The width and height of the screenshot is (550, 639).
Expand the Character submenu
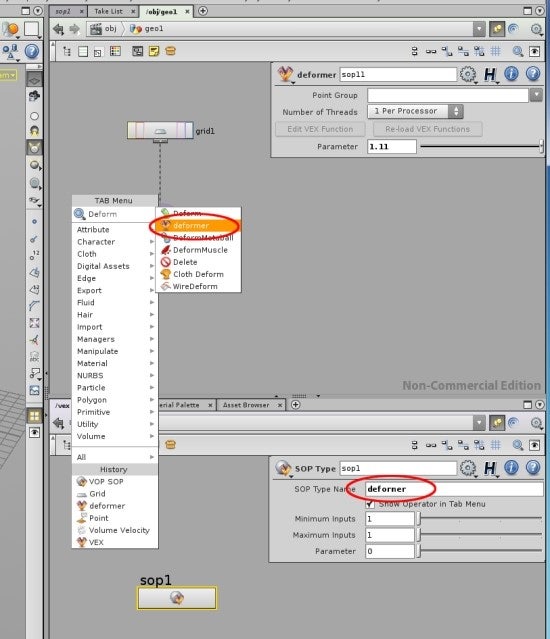(x=115, y=242)
